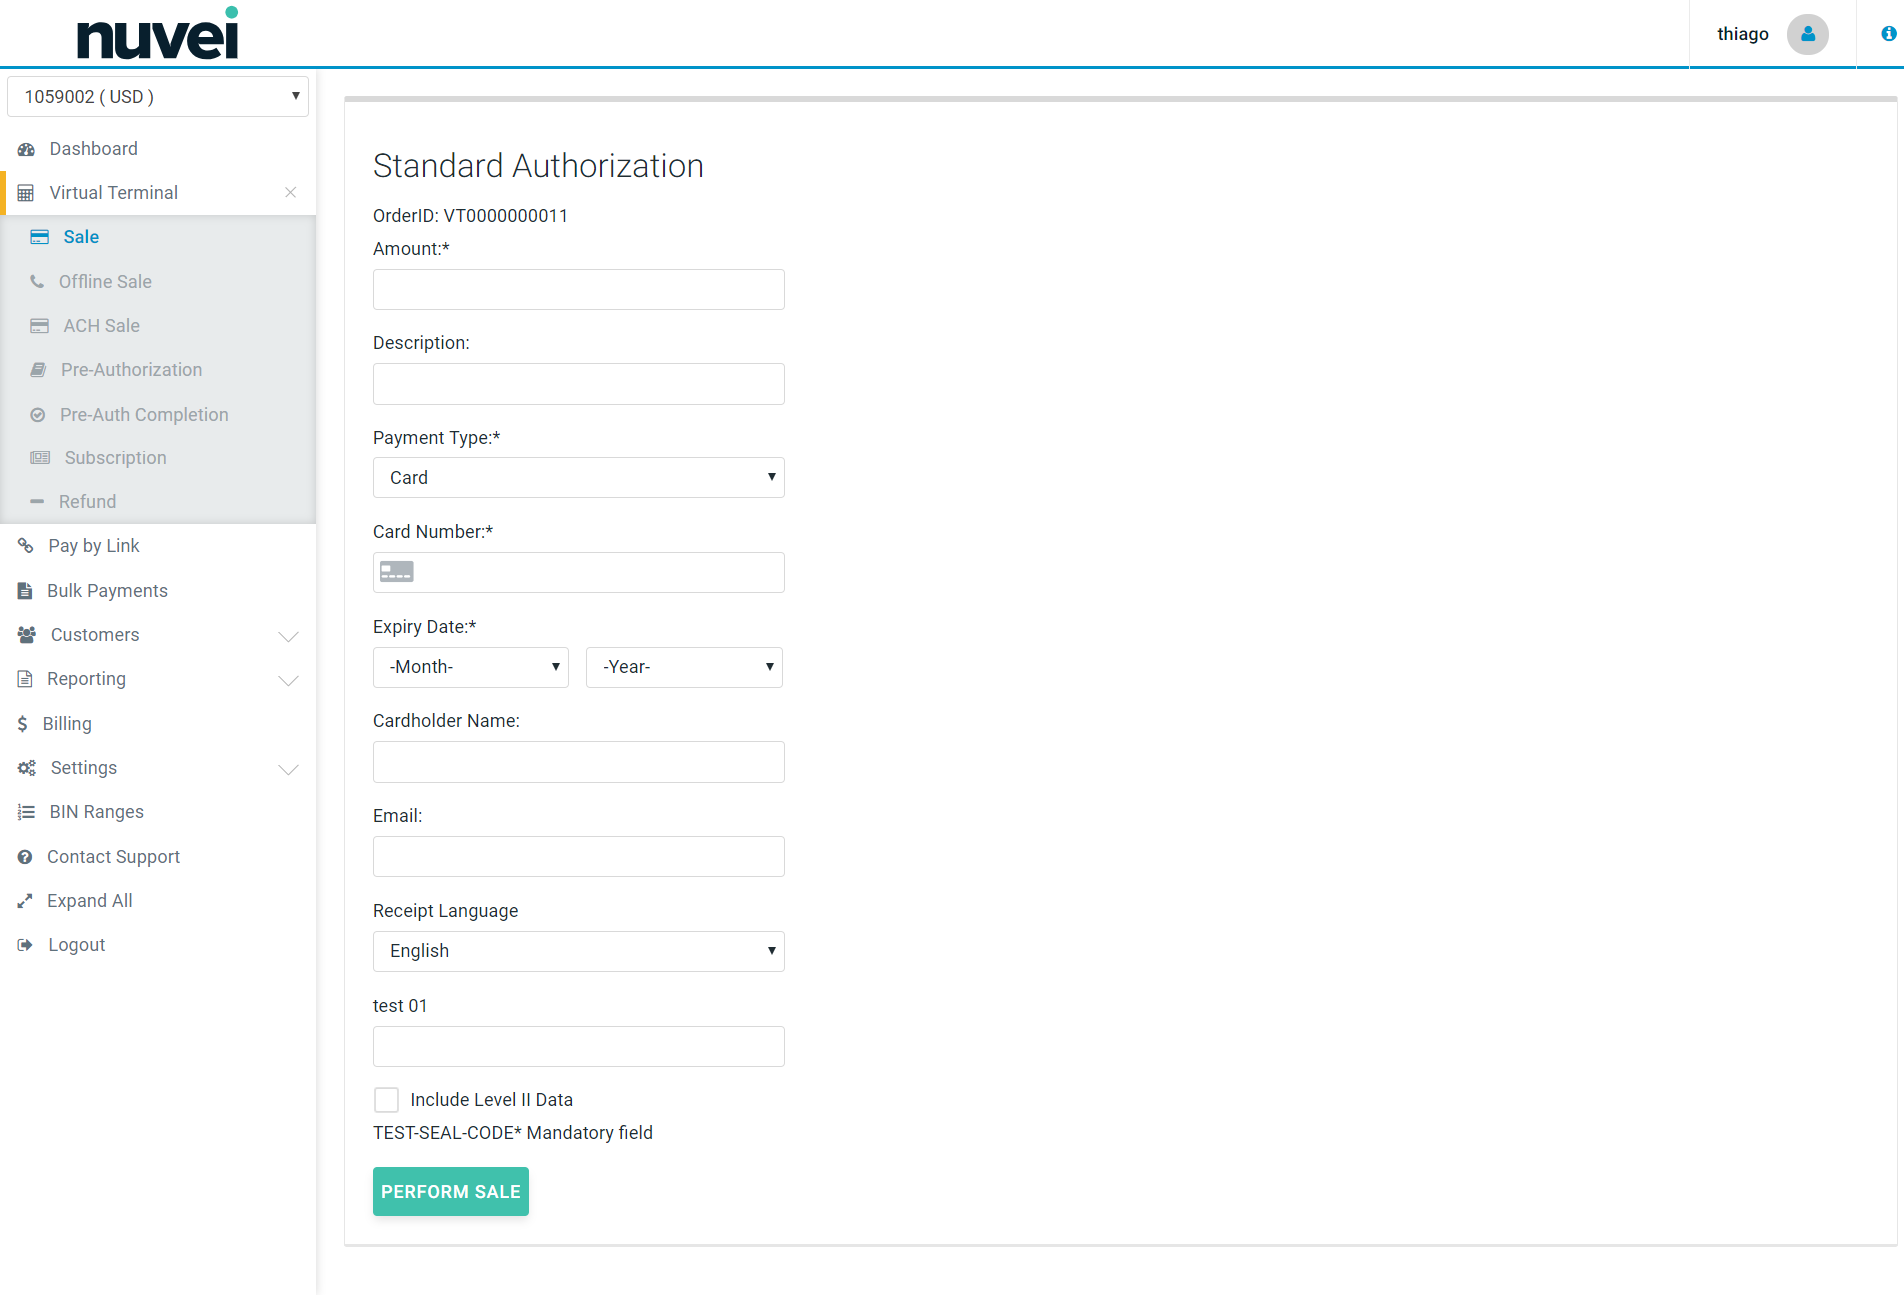Collapse Virtual Terminal using the X icon

click(290, 193)
